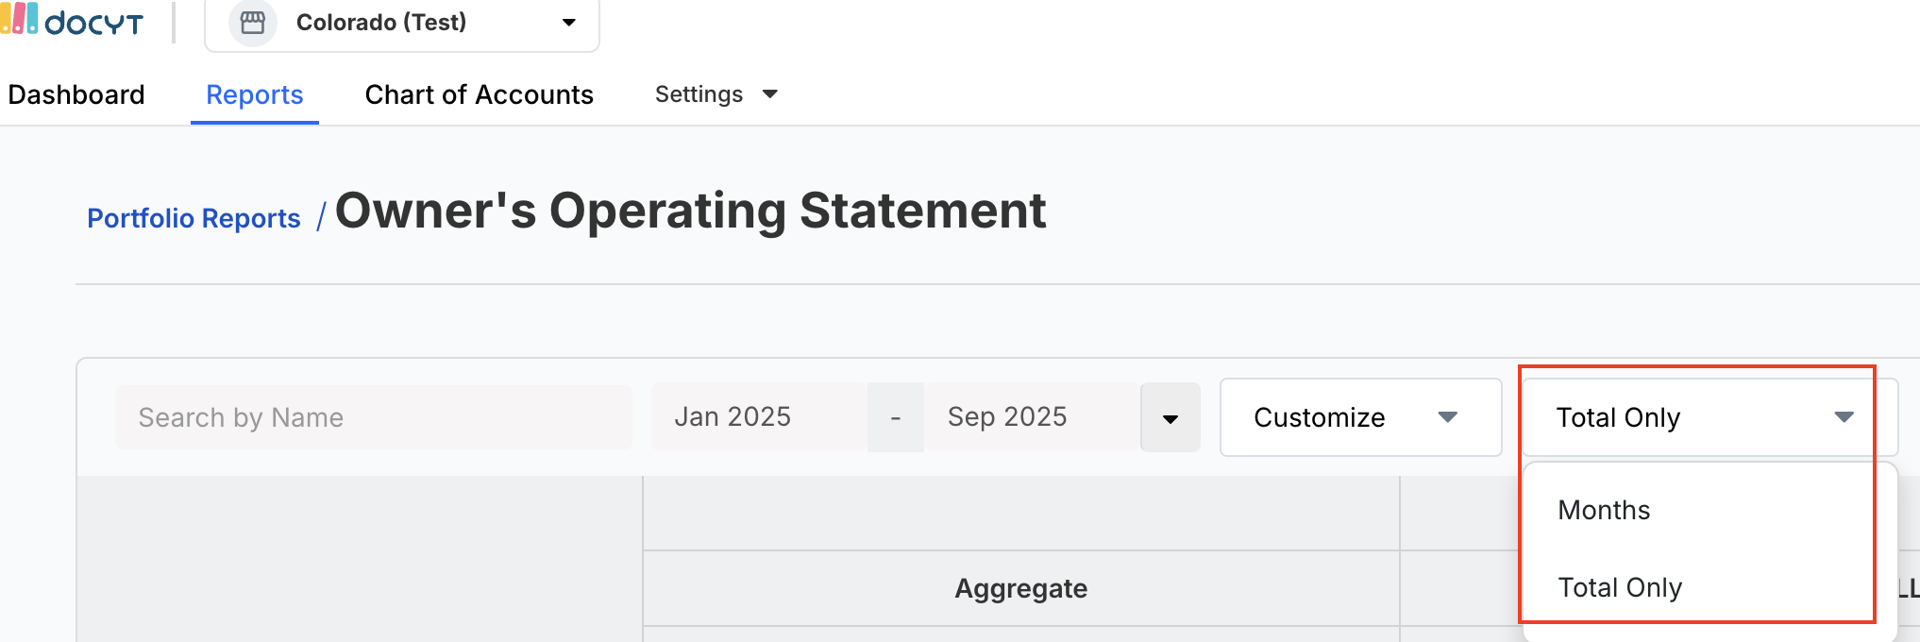Click the Docyt logo icon
The image size is (1920, 642).
tap(20, 19)
